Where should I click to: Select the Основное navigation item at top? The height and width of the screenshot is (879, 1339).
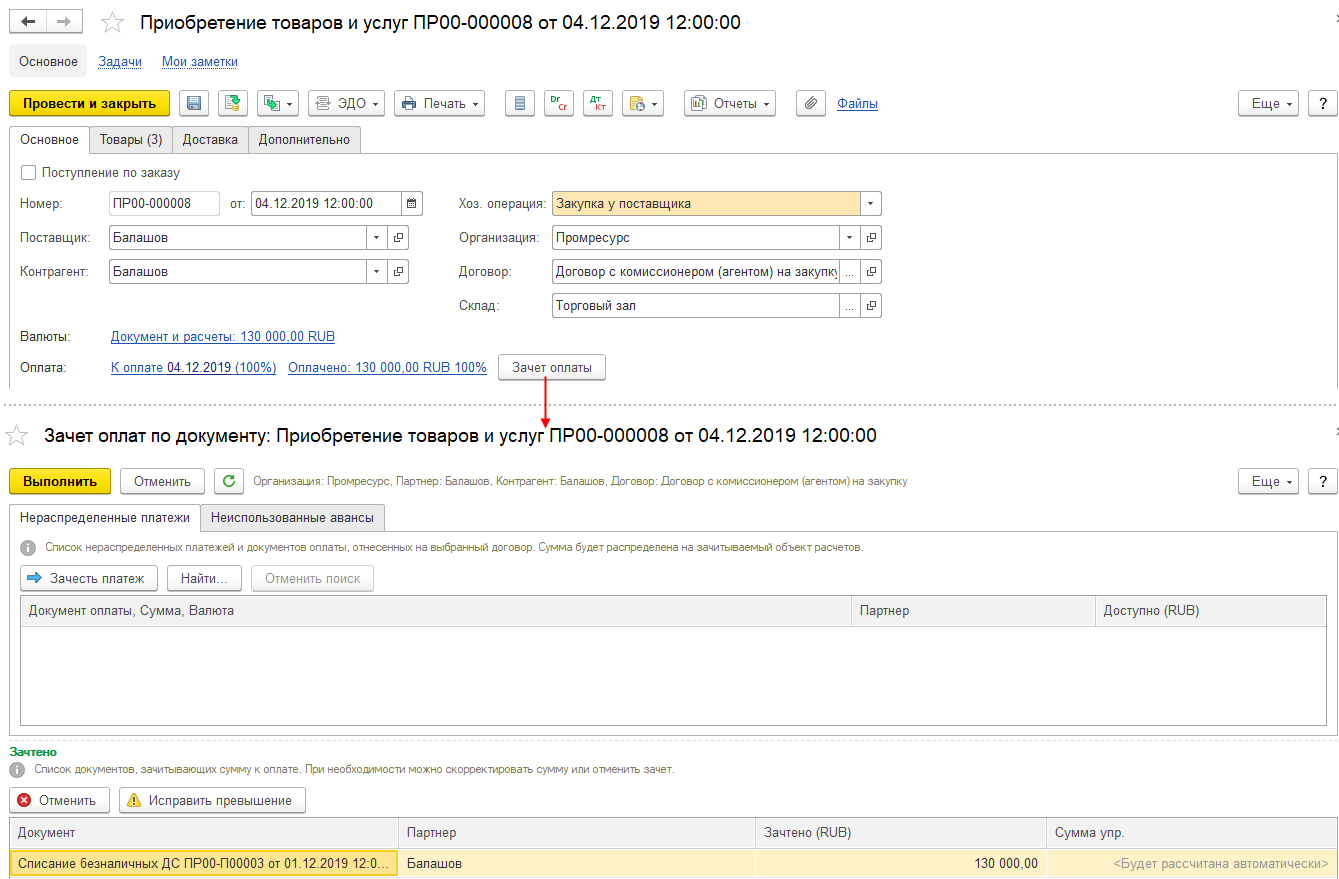pos(48,61)
